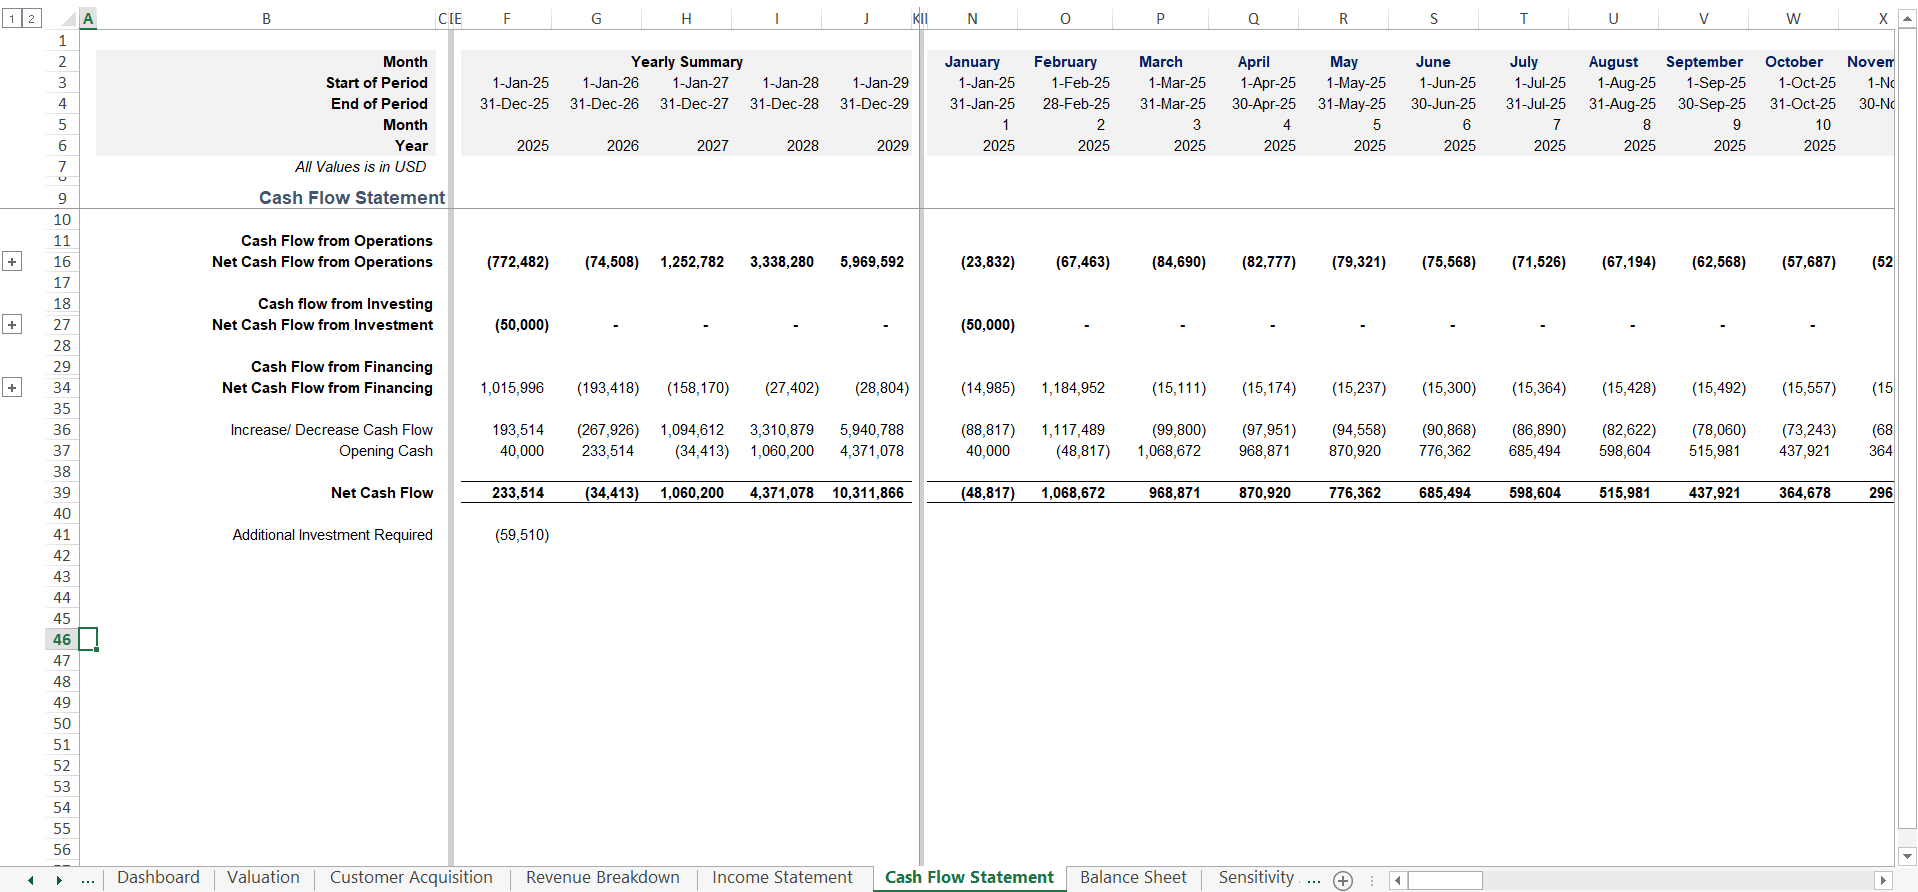The image size is (1918, 892).
Task: Select column F header
Action: [x=506, y=19]
